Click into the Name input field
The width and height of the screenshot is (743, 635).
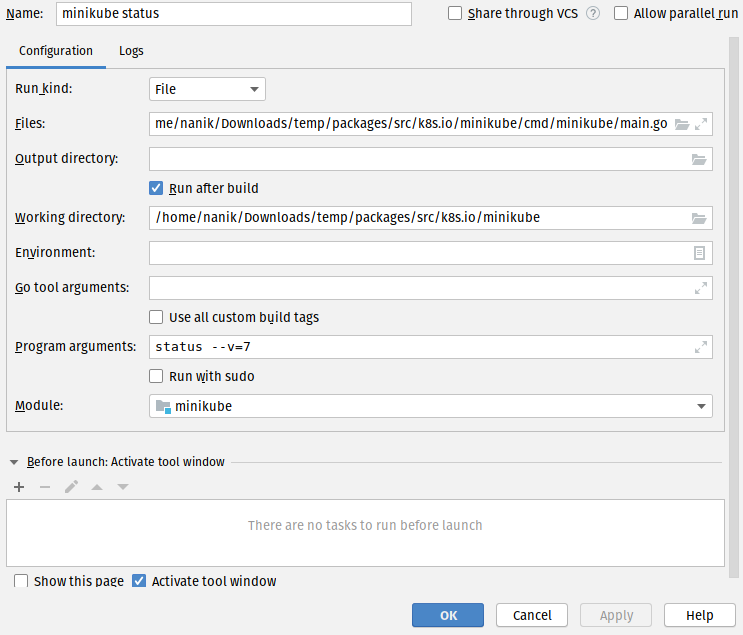[x=232, y=14]
